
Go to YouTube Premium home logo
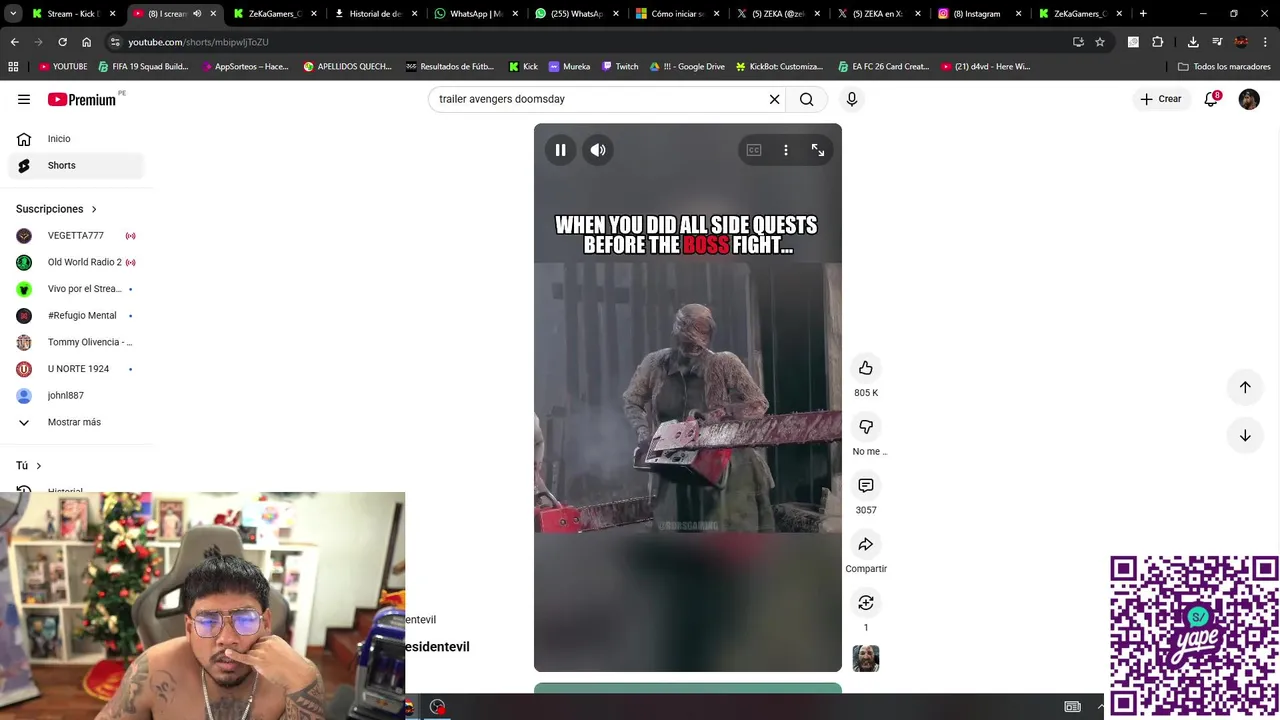point(82,99)
